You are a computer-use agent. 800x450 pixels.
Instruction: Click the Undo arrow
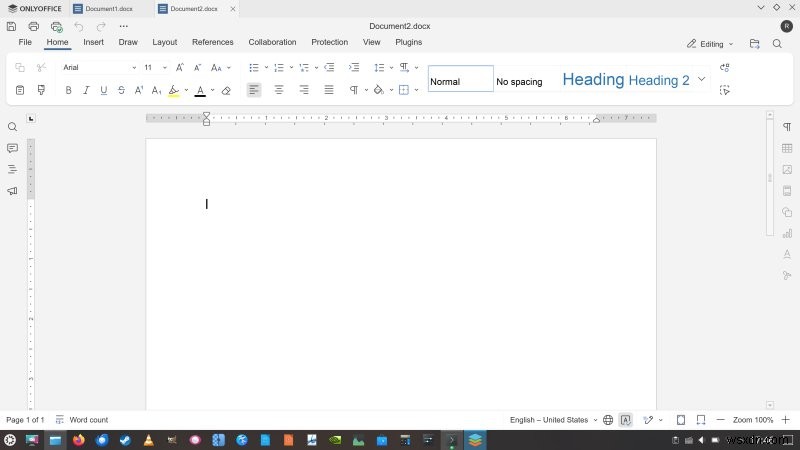click(x=79, y=27)
